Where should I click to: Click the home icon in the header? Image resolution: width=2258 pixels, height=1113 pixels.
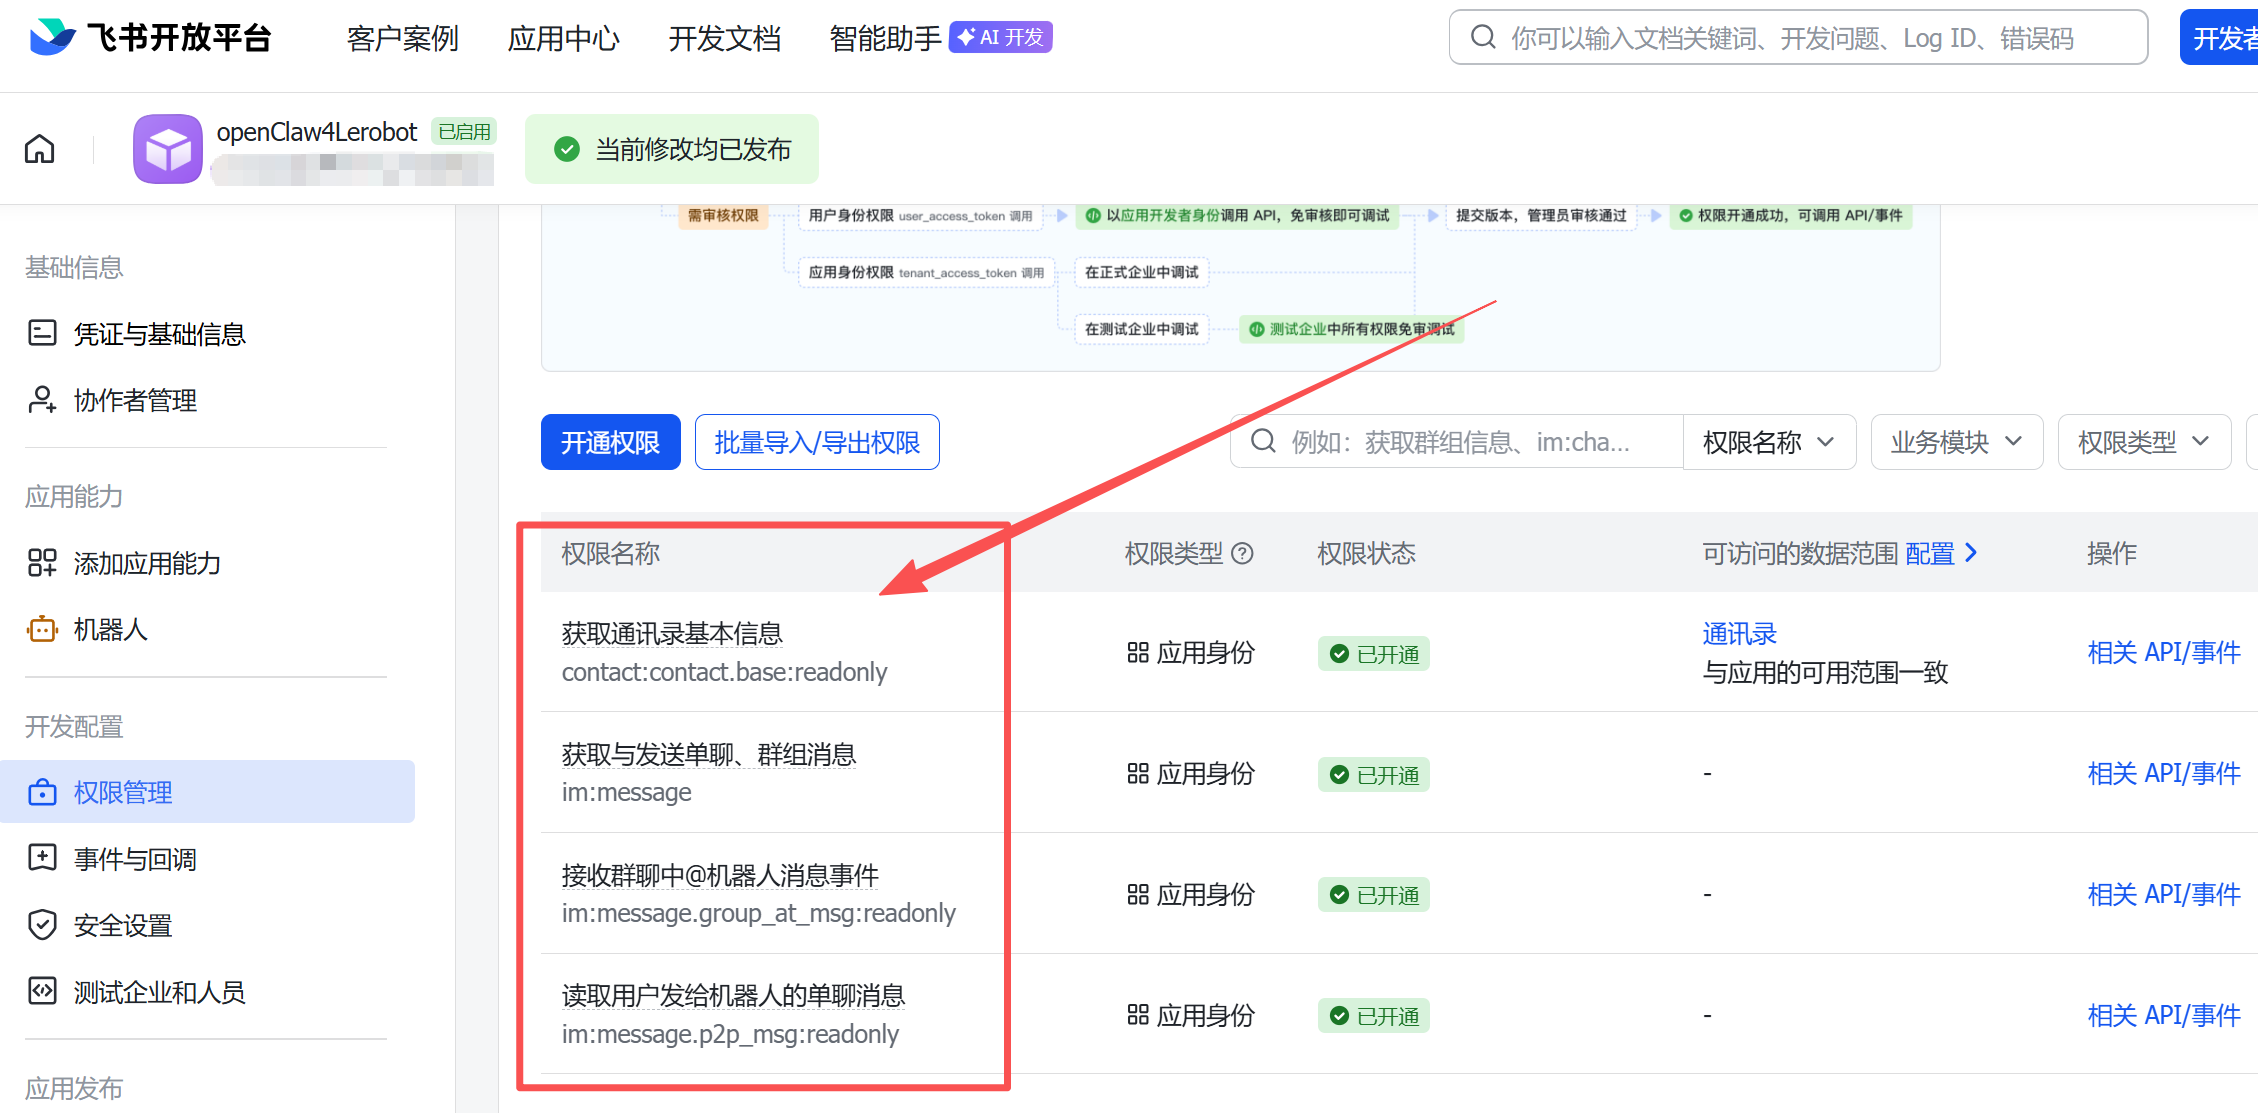40,149
